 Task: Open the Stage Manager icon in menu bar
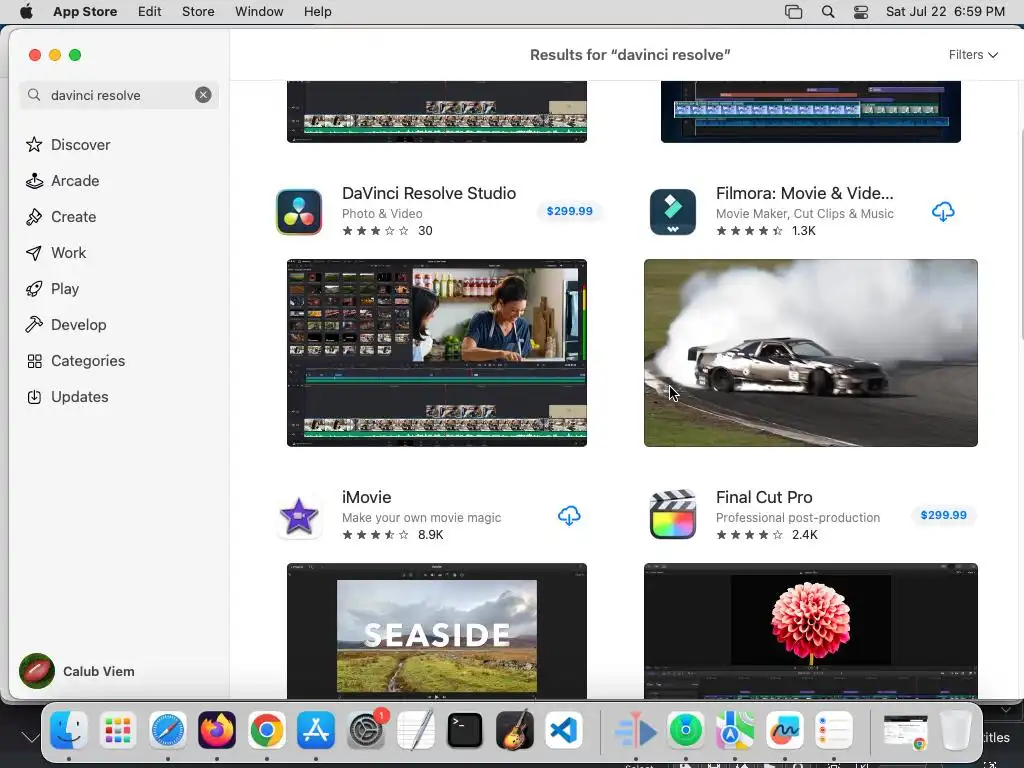pyautogui.click(x=793, y=12)
